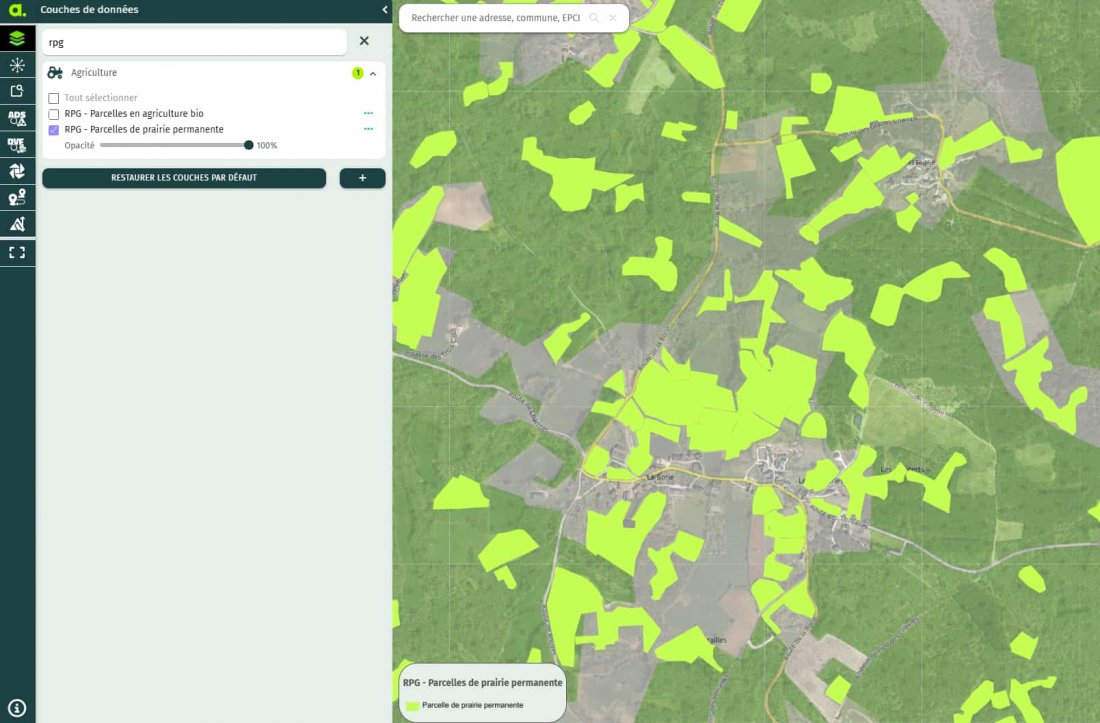Viewport: 1100px width, 723px height.
Task: Open the route markers sidebar tool
Action: (17, 197)
